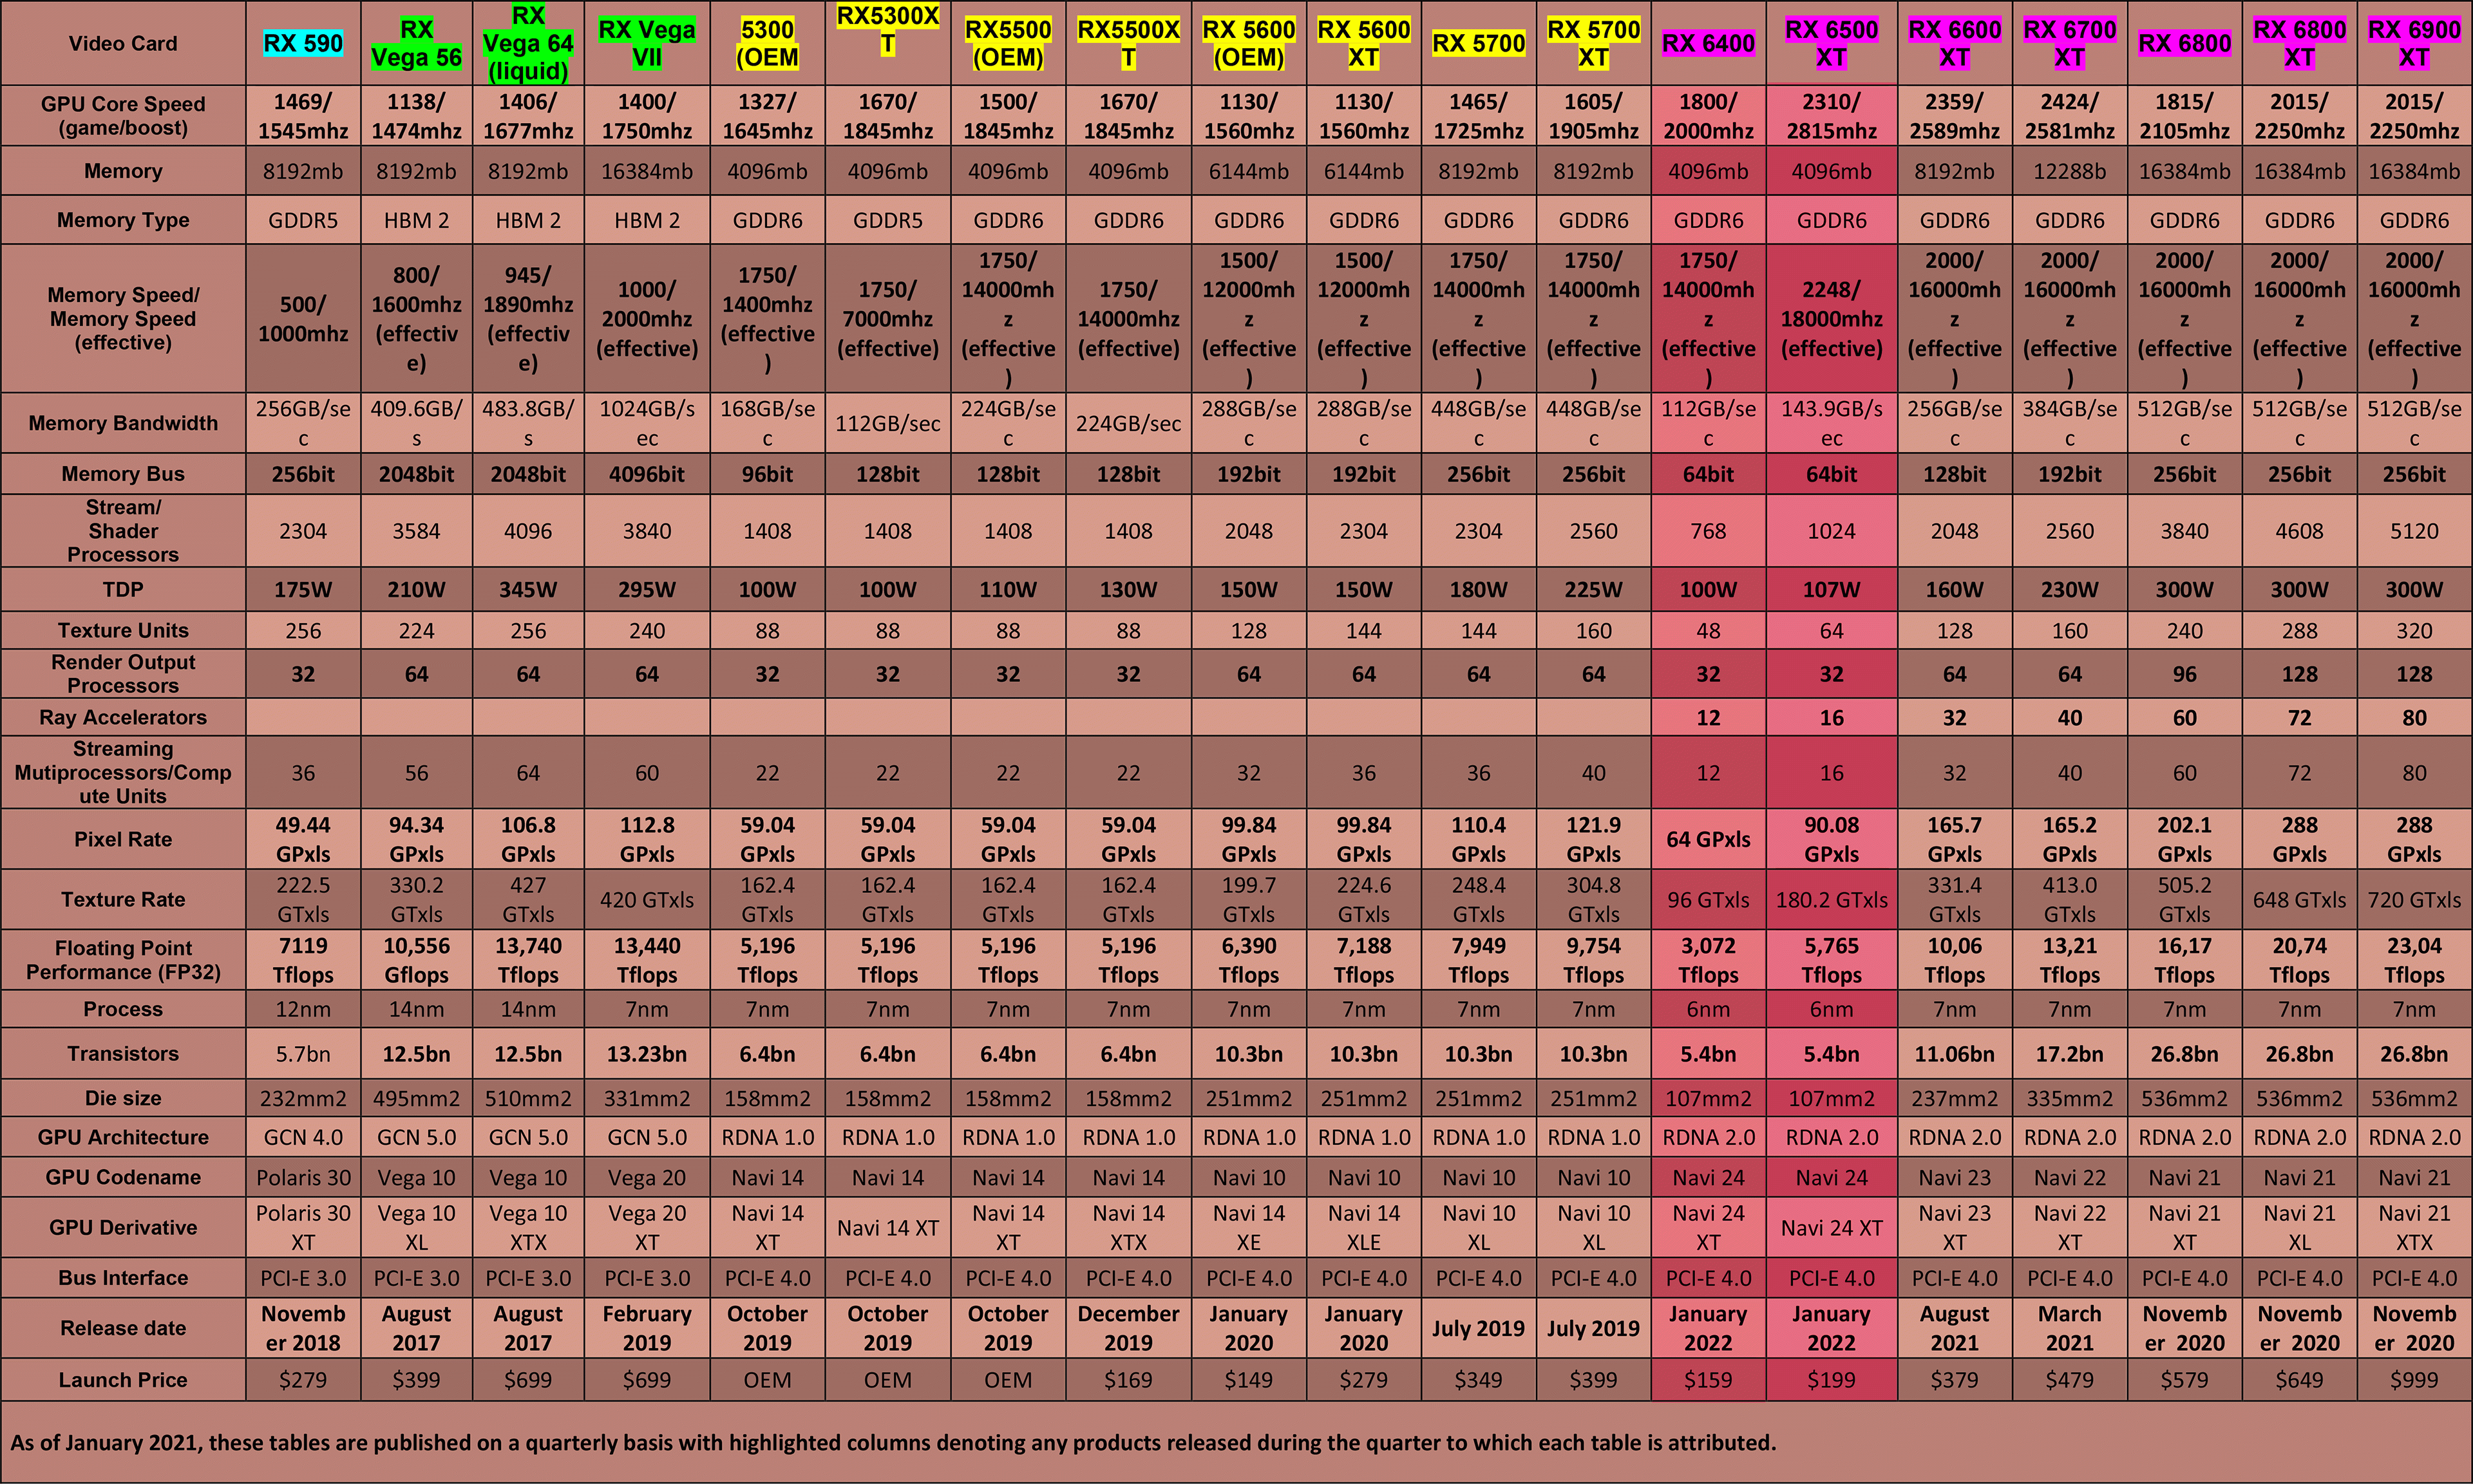This screenshot has width=2473, height=1484.
Task: Select the 96 render output cell
Action: (x=2184, y=674)
